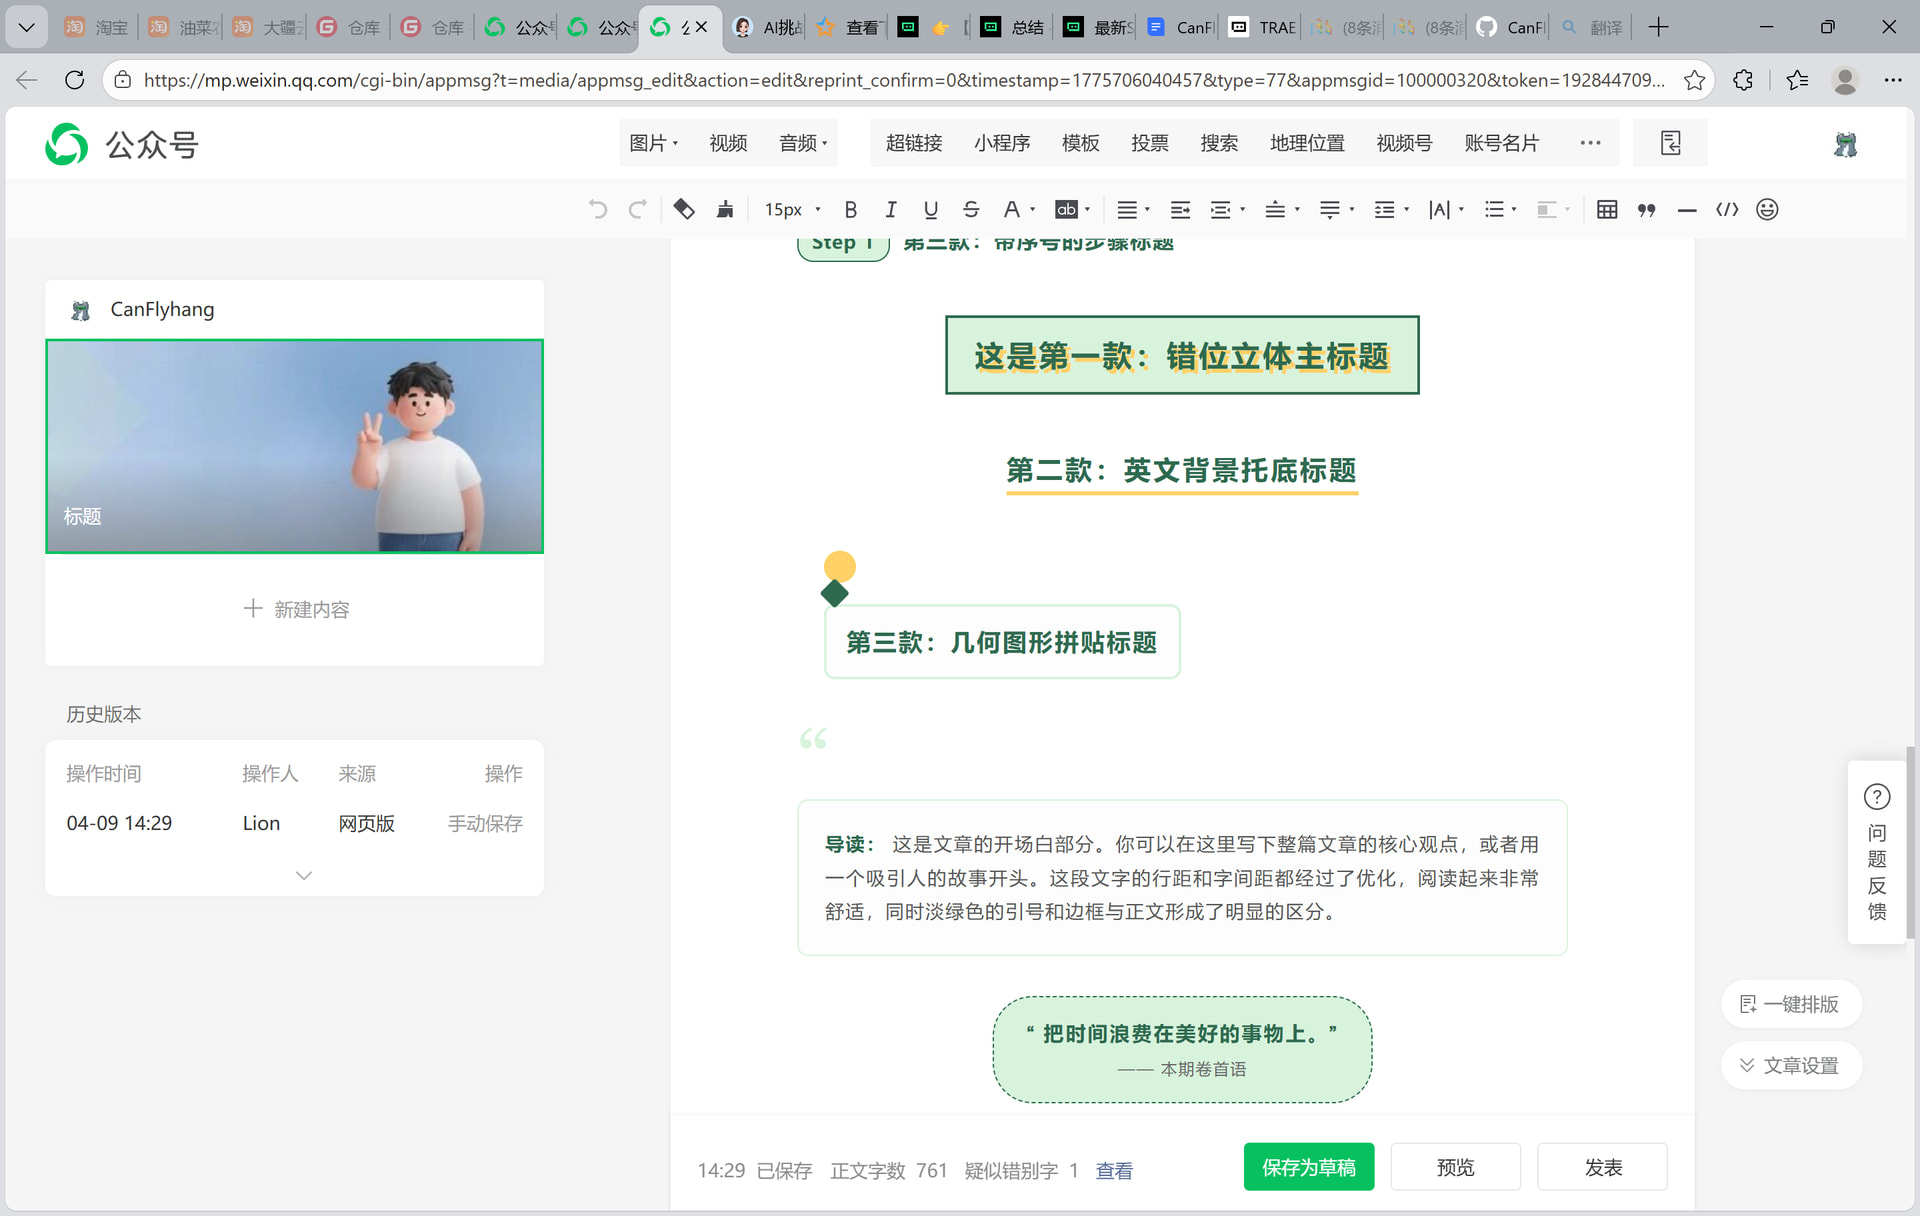Insert a blockquote via the quotation icon

[1646, 210]
